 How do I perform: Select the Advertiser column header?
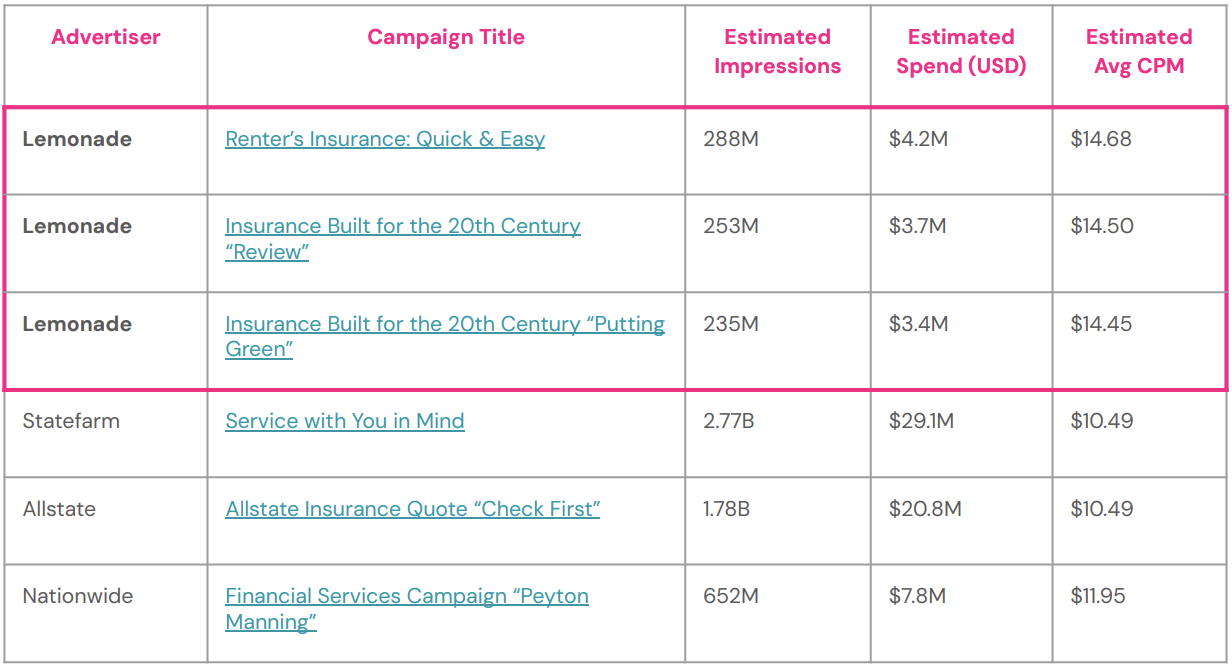[x=106, y=37]
